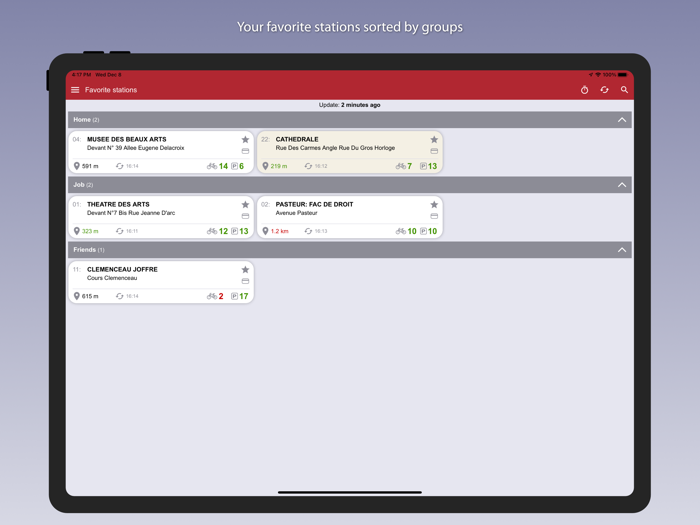This screenshot has height=525, width=700.
Task: Click card icon on Musee Des Beaux Arts
Action: (245, 151)
